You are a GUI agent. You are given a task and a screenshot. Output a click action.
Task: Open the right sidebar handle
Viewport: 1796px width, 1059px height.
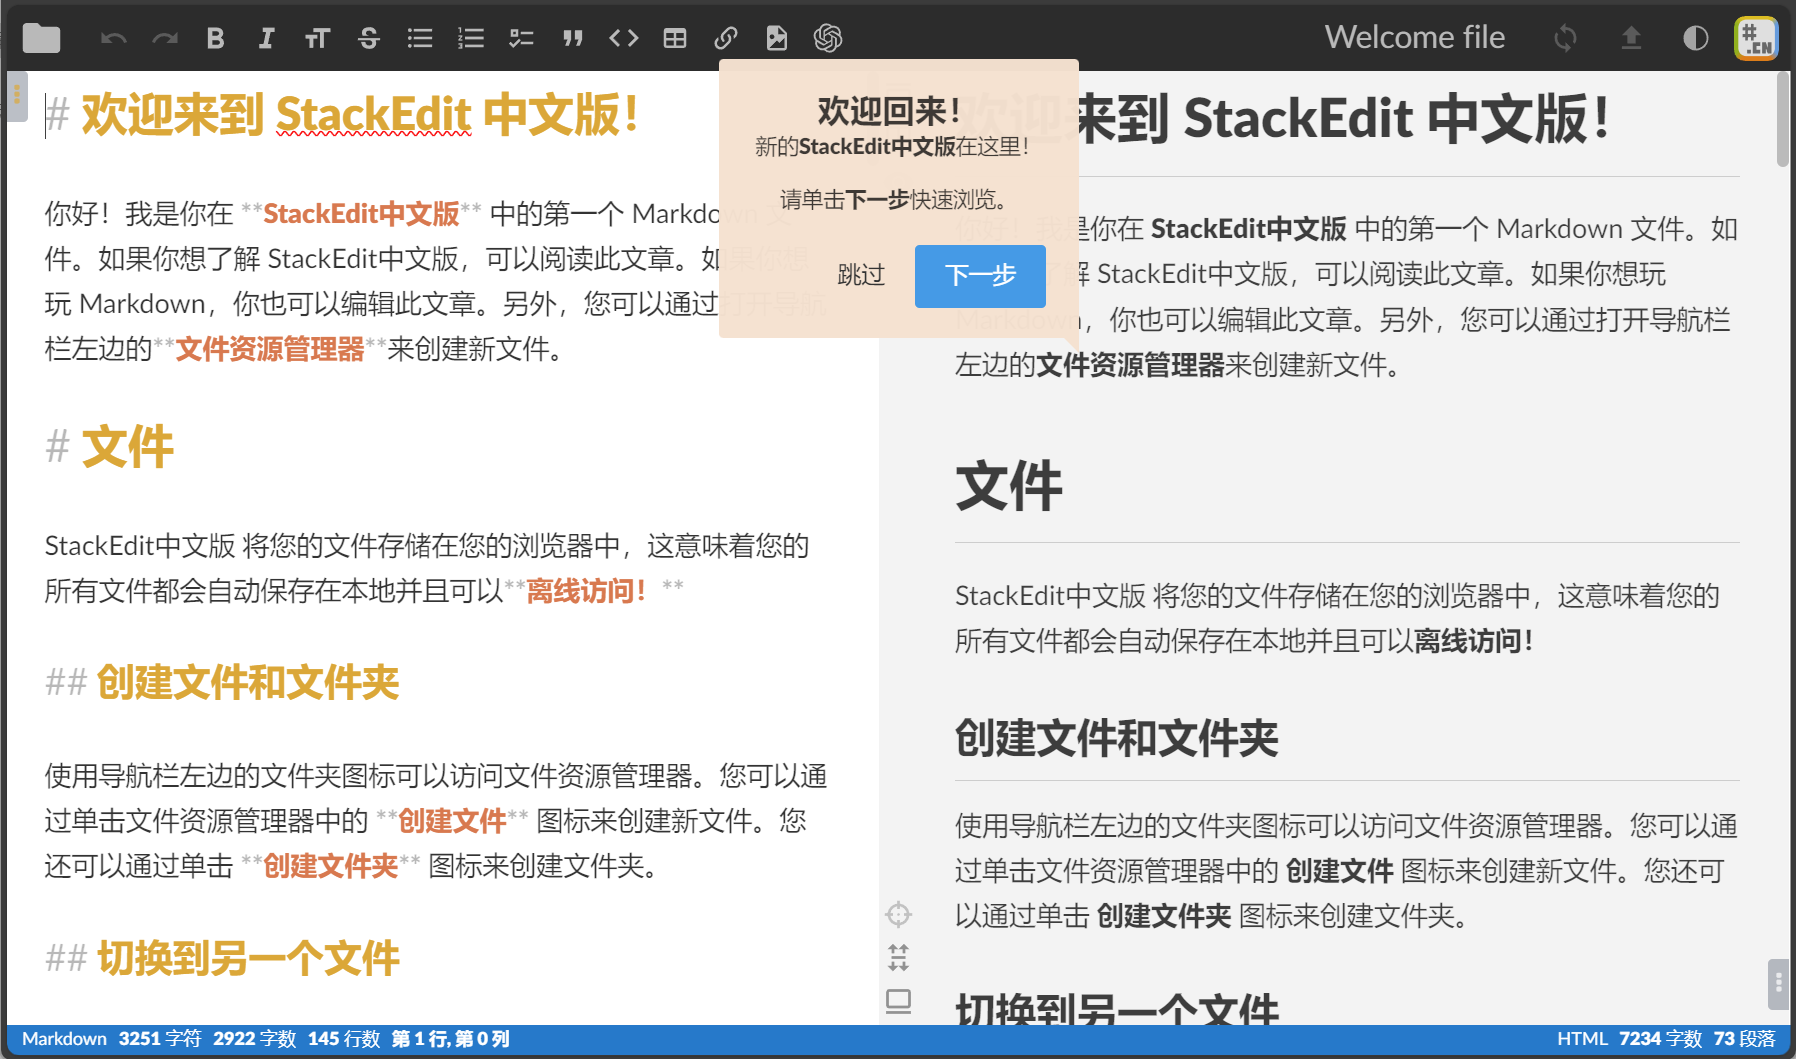click(1778, 984)
